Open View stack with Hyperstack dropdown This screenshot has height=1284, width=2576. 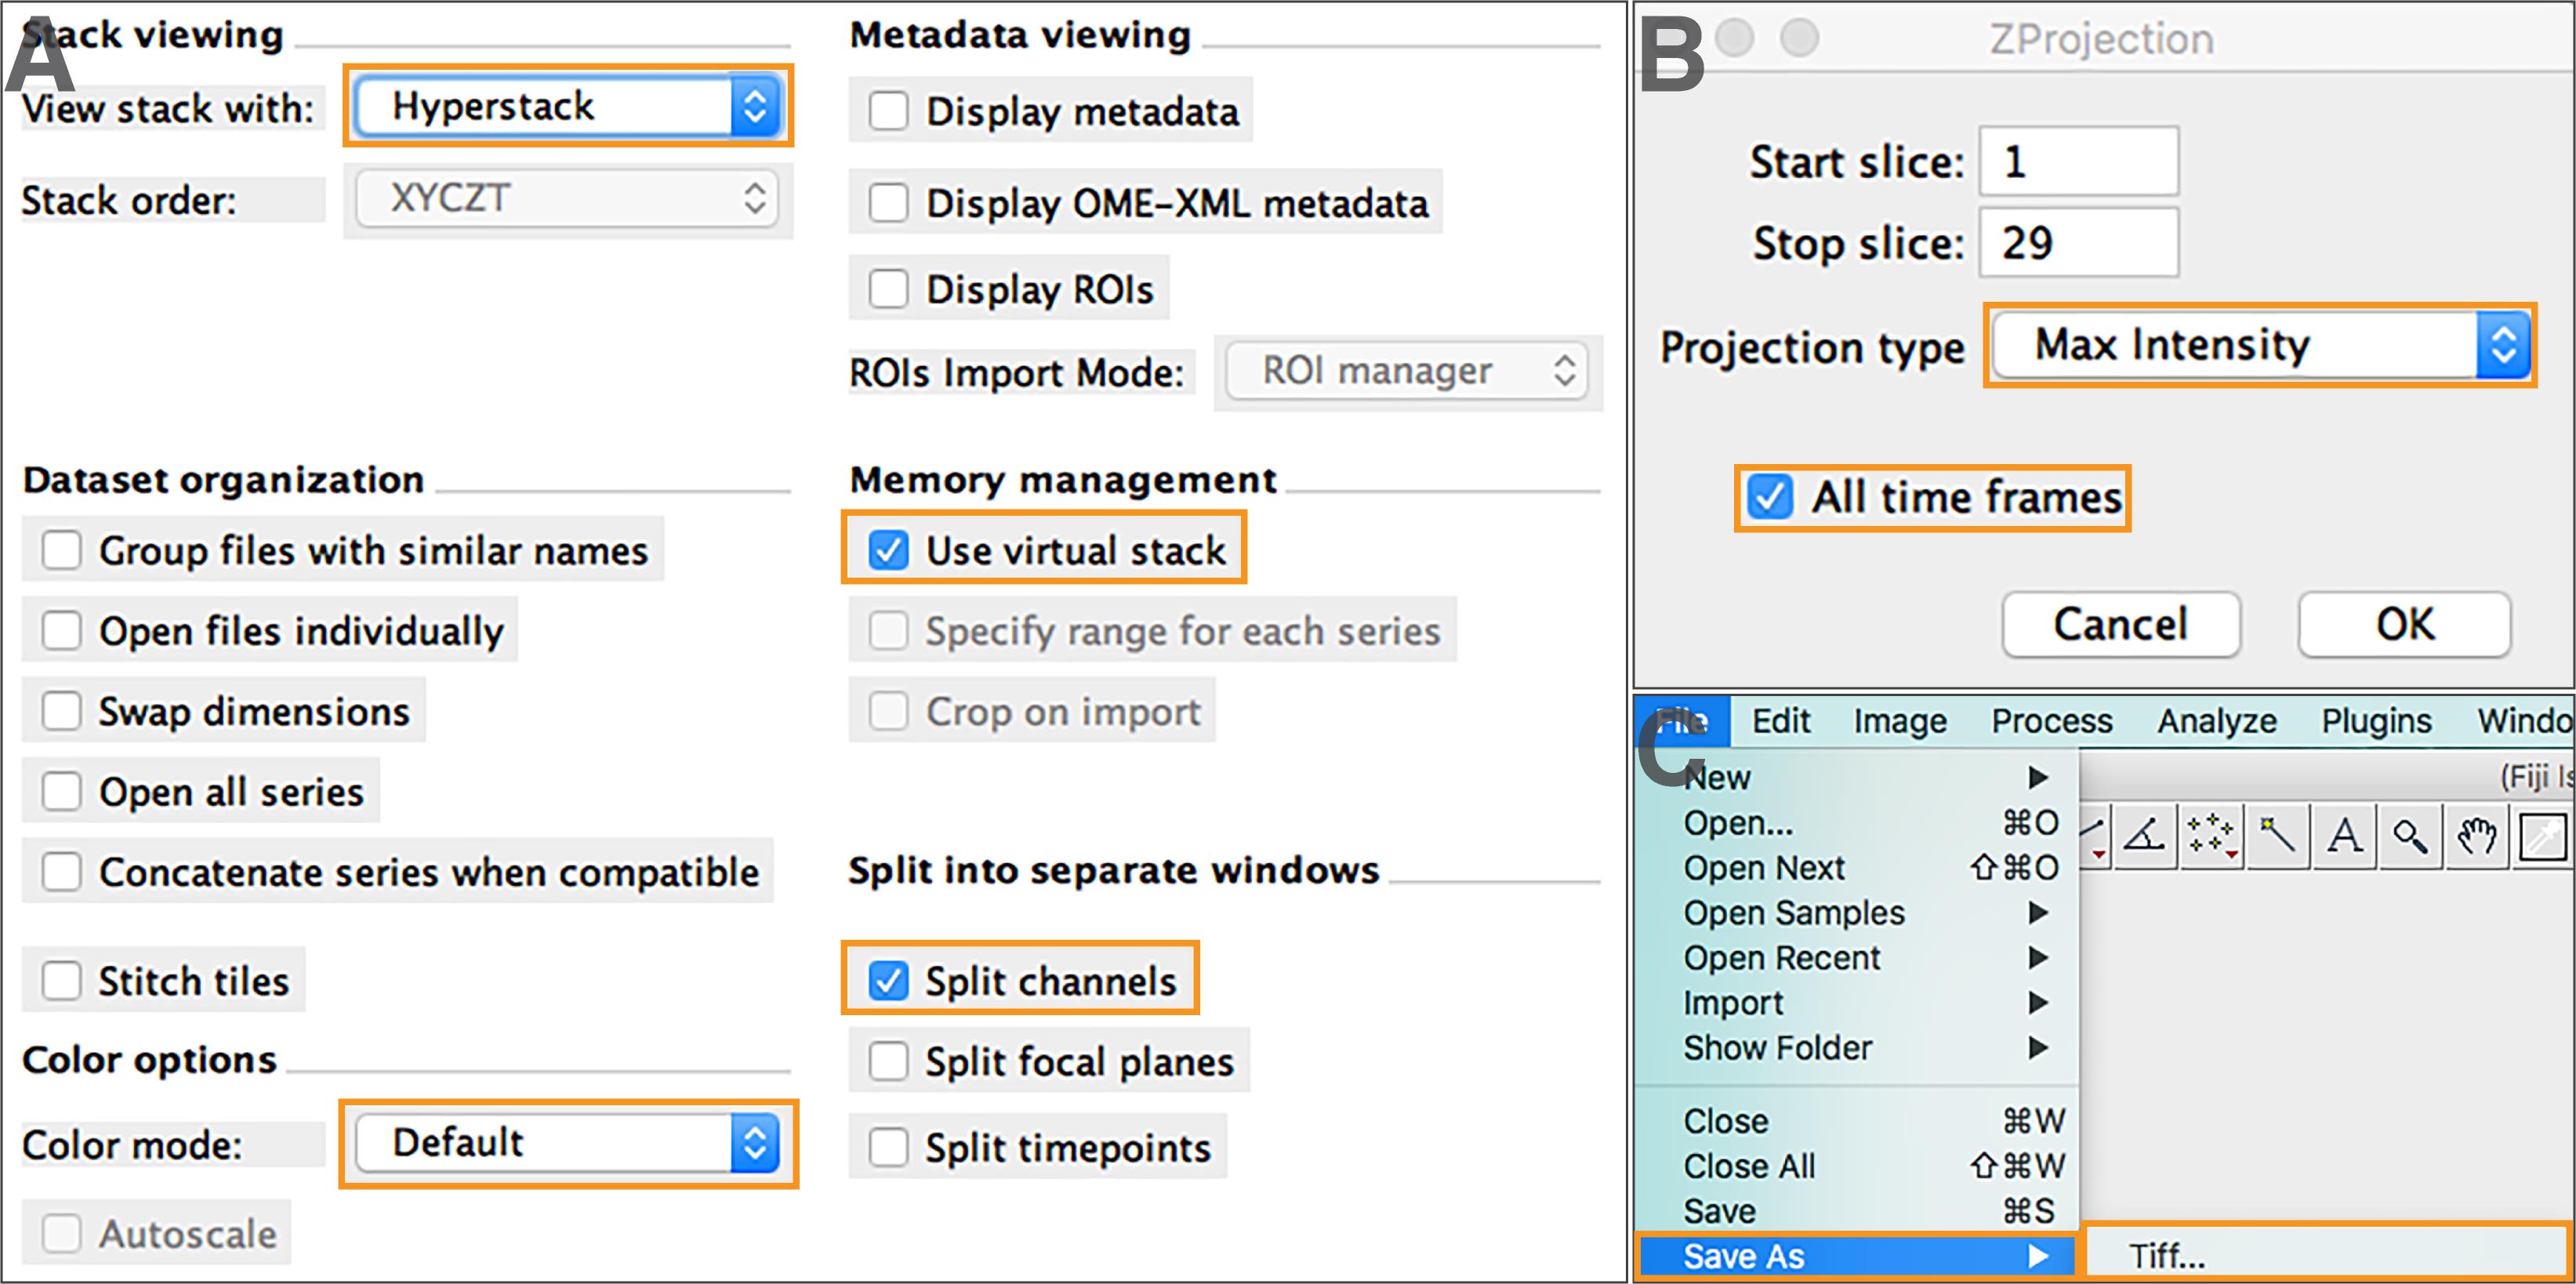point(568,106)
